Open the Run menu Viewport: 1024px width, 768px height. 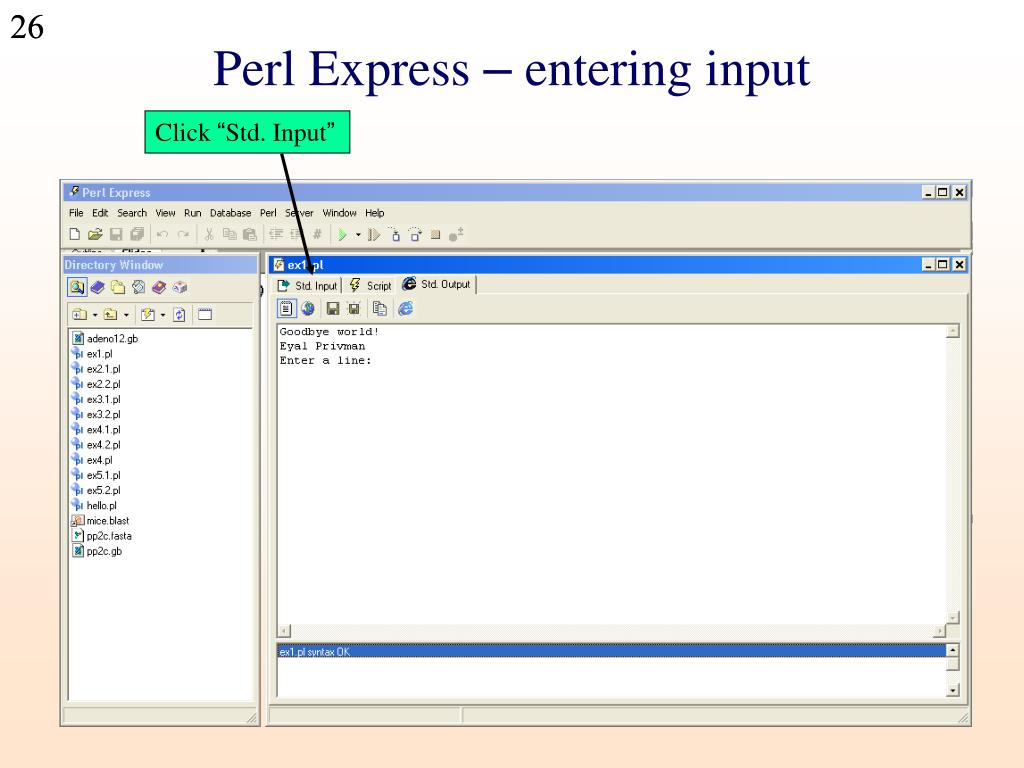point(193,213)
